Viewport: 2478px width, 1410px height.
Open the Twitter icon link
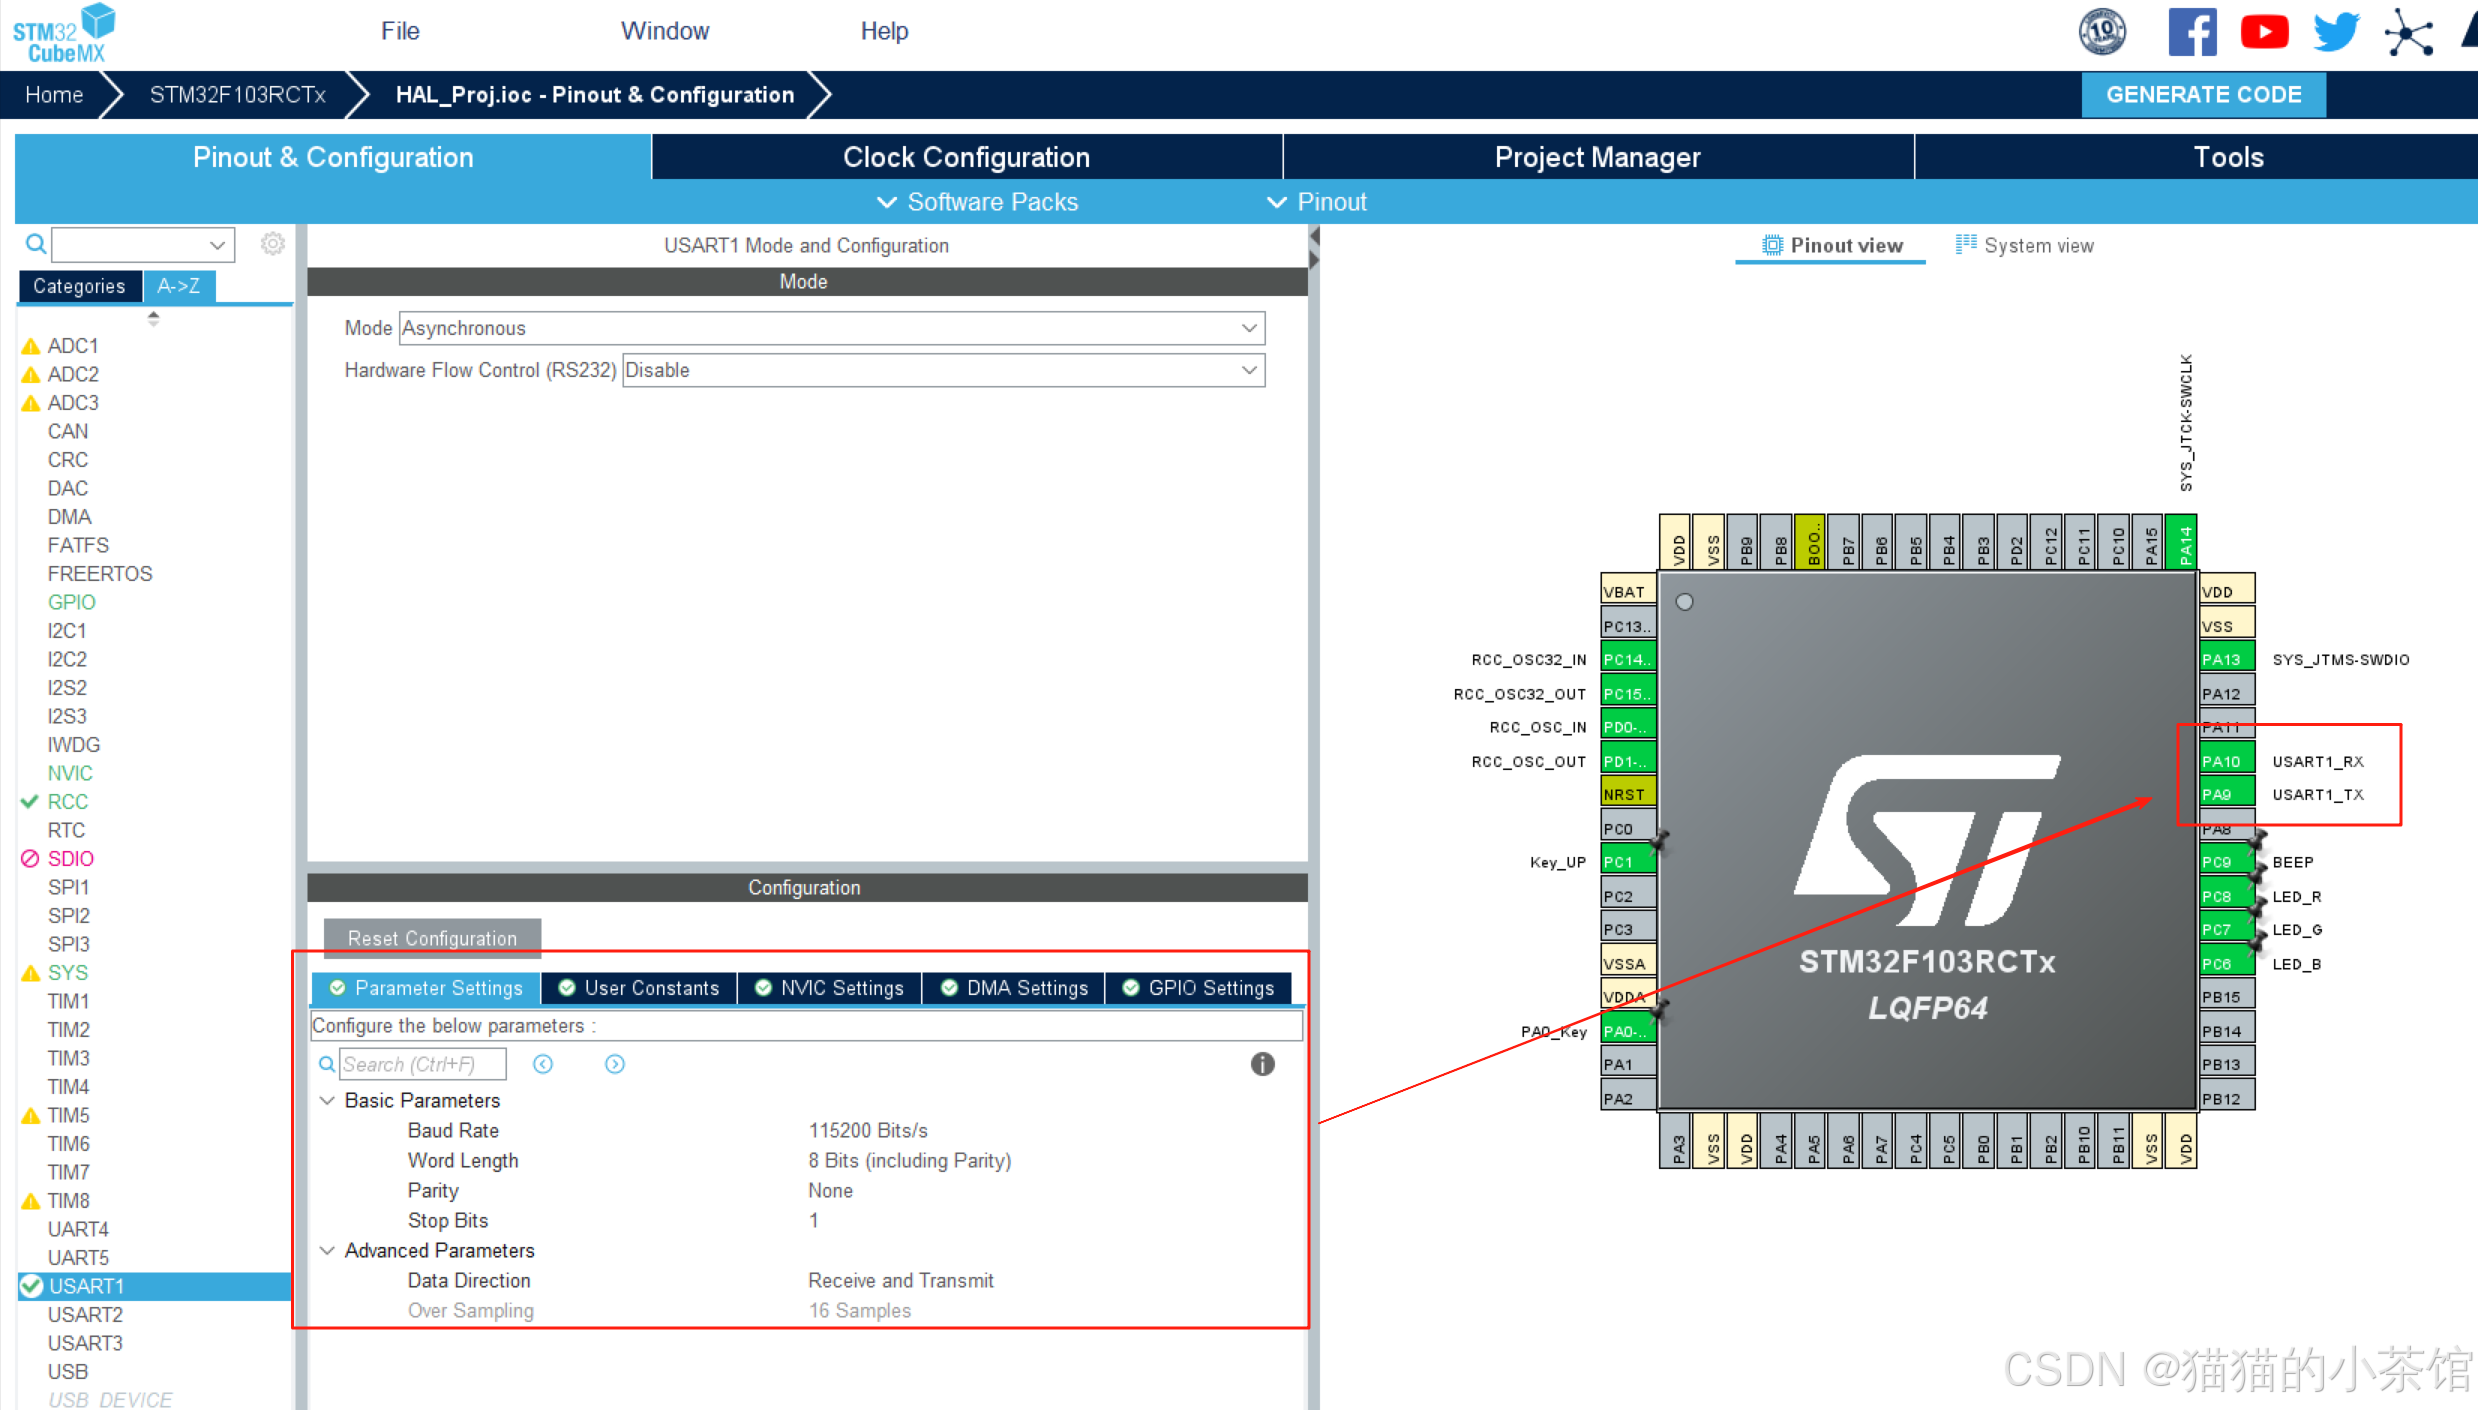pyautogui.click(x=2336, y=32)
